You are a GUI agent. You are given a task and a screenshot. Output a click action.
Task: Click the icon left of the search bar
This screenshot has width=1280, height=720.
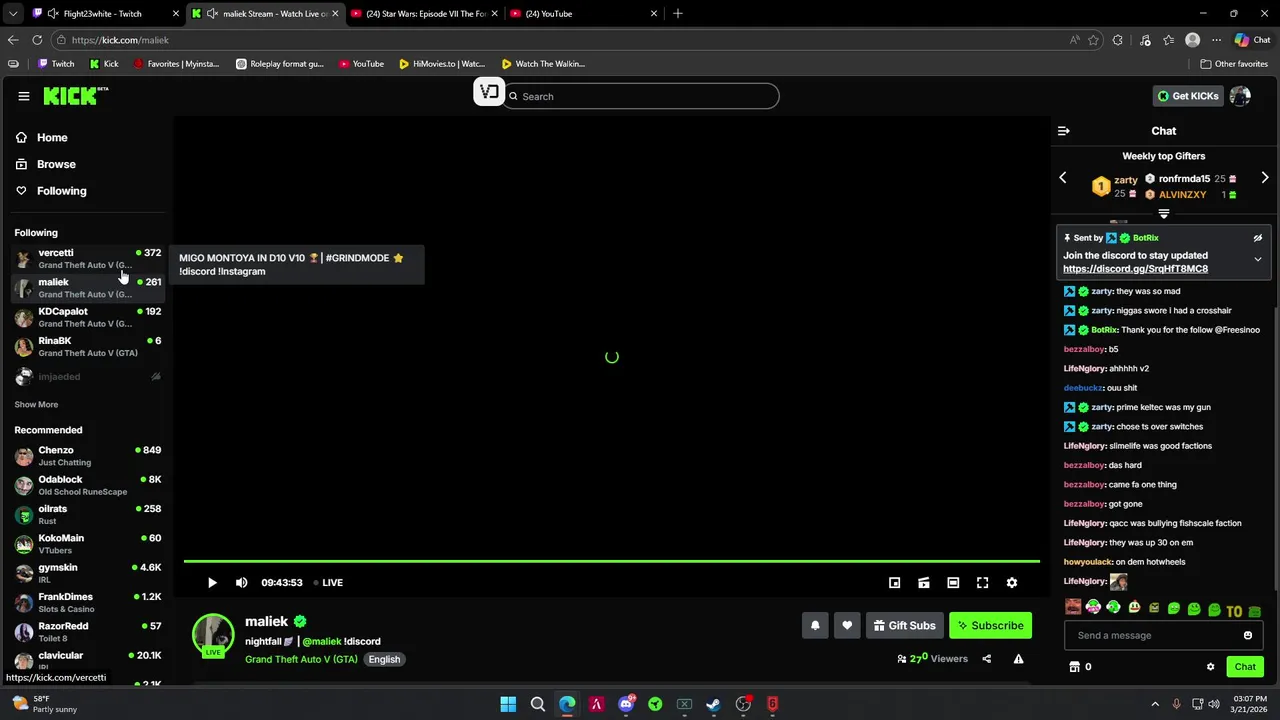488,93
